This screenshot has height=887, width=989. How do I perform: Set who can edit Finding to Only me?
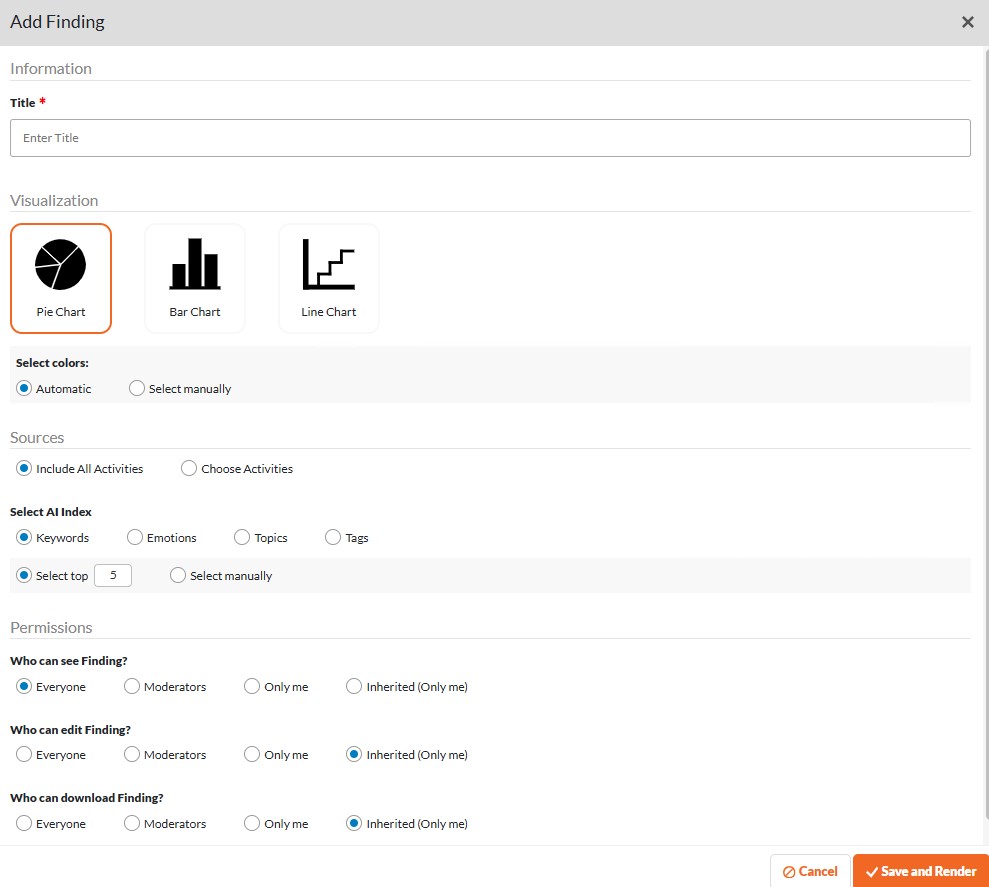click(252, 754)
